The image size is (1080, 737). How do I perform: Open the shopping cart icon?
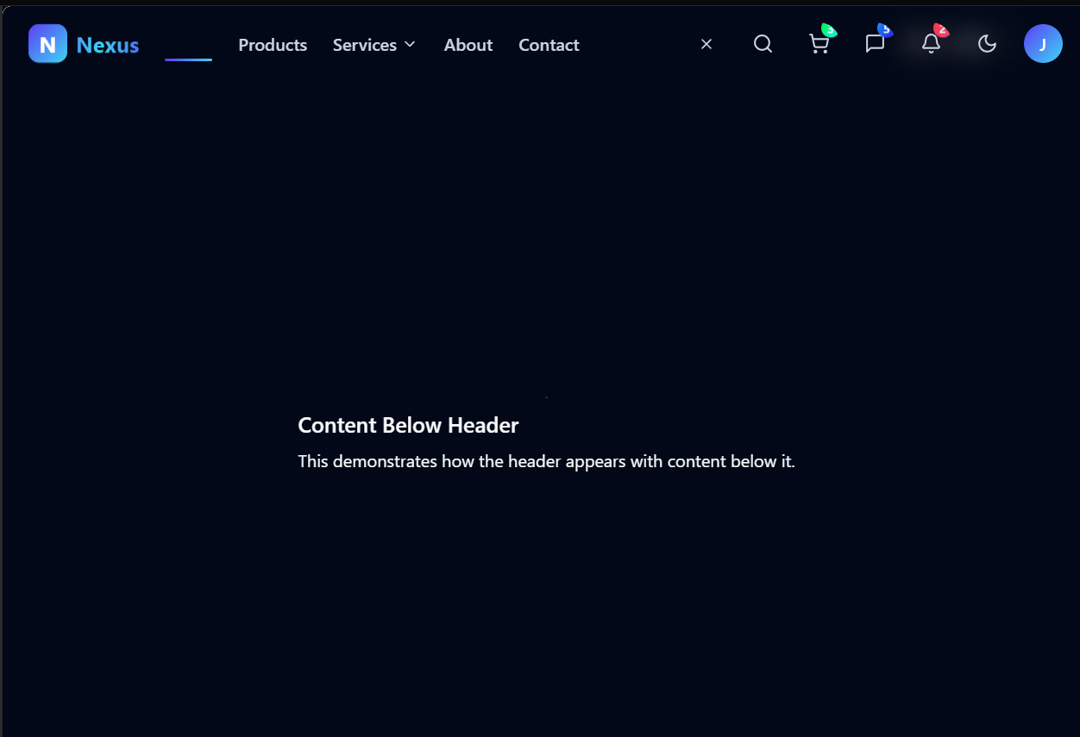(819, 44)
